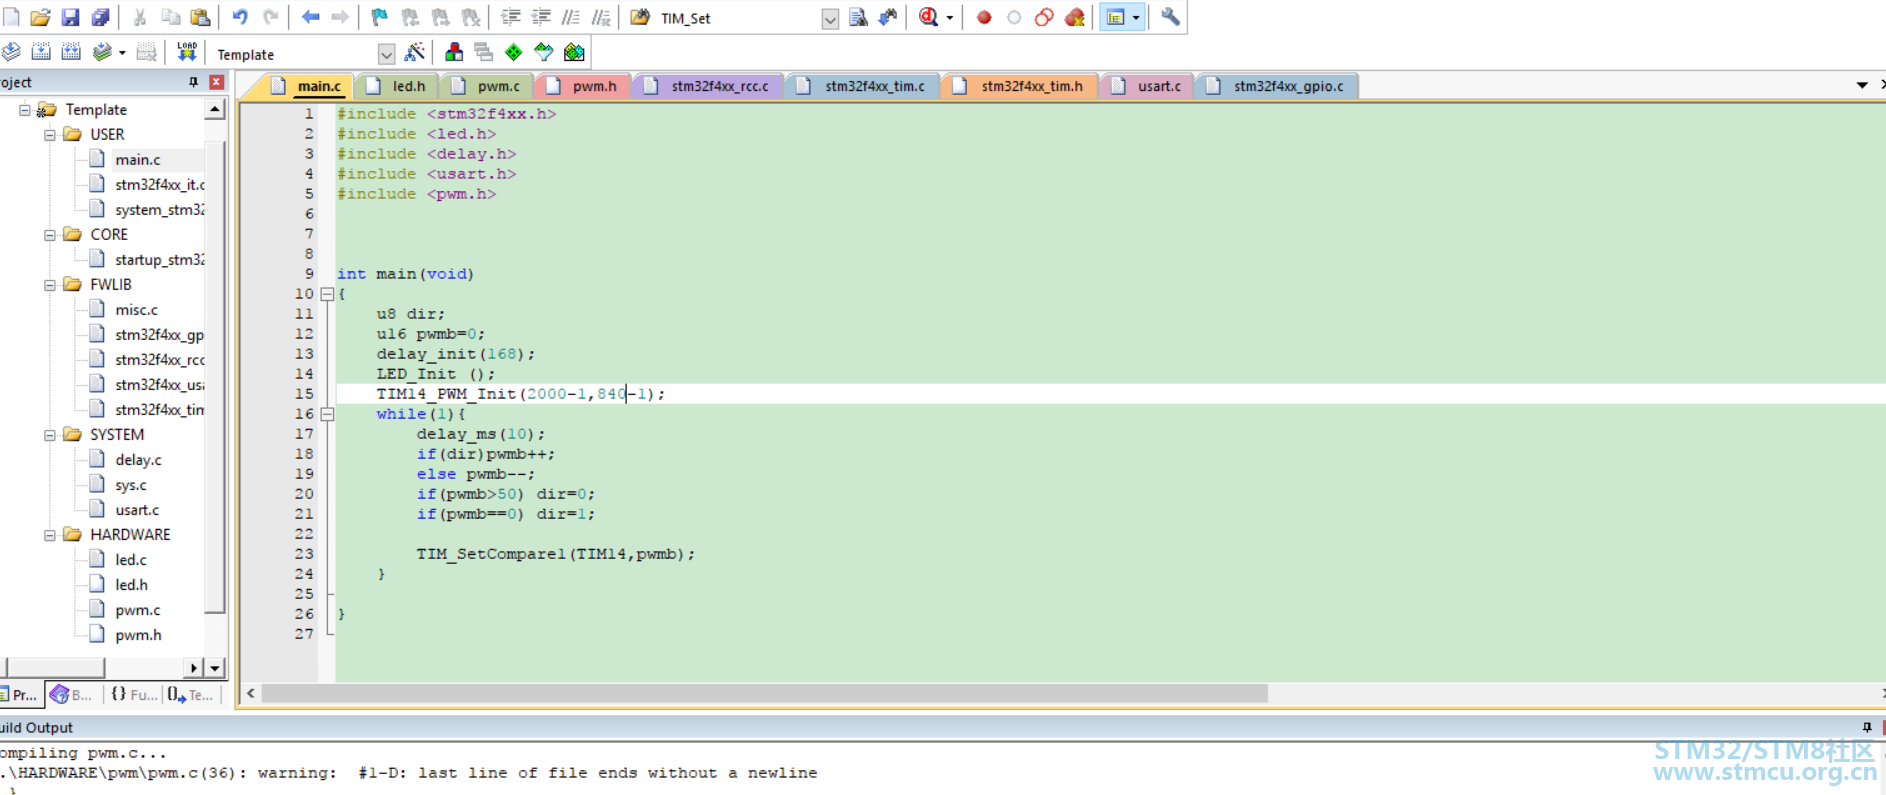Click the TIM14_PWM_Init code line 15
Viewport: 1886px width, 795px height.
[x=520, y=394]
